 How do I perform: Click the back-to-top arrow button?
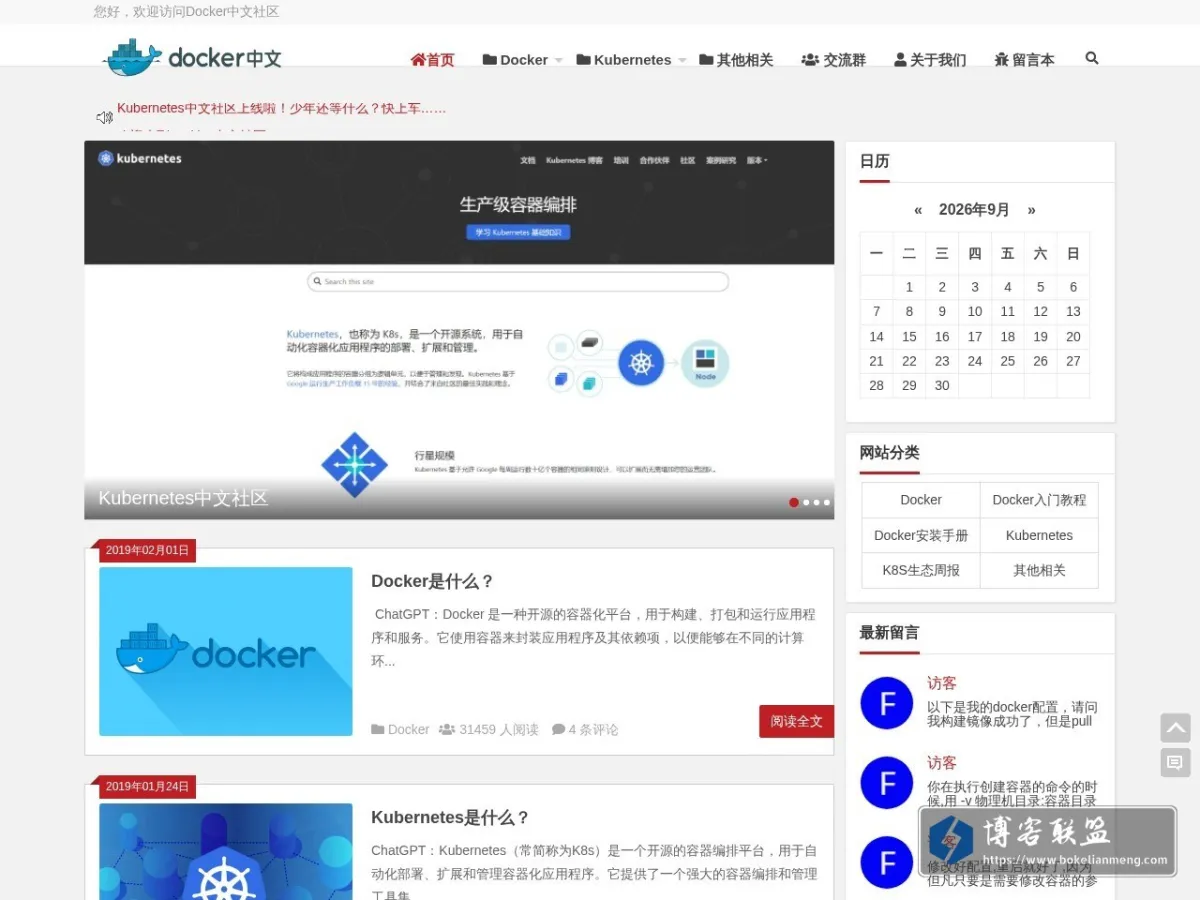tap(1175, 728)
